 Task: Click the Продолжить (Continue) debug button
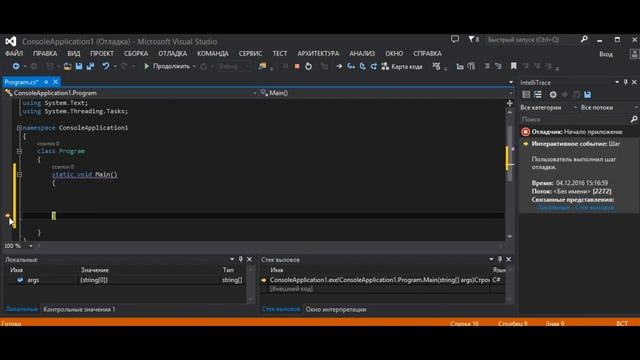click(167, 66)
